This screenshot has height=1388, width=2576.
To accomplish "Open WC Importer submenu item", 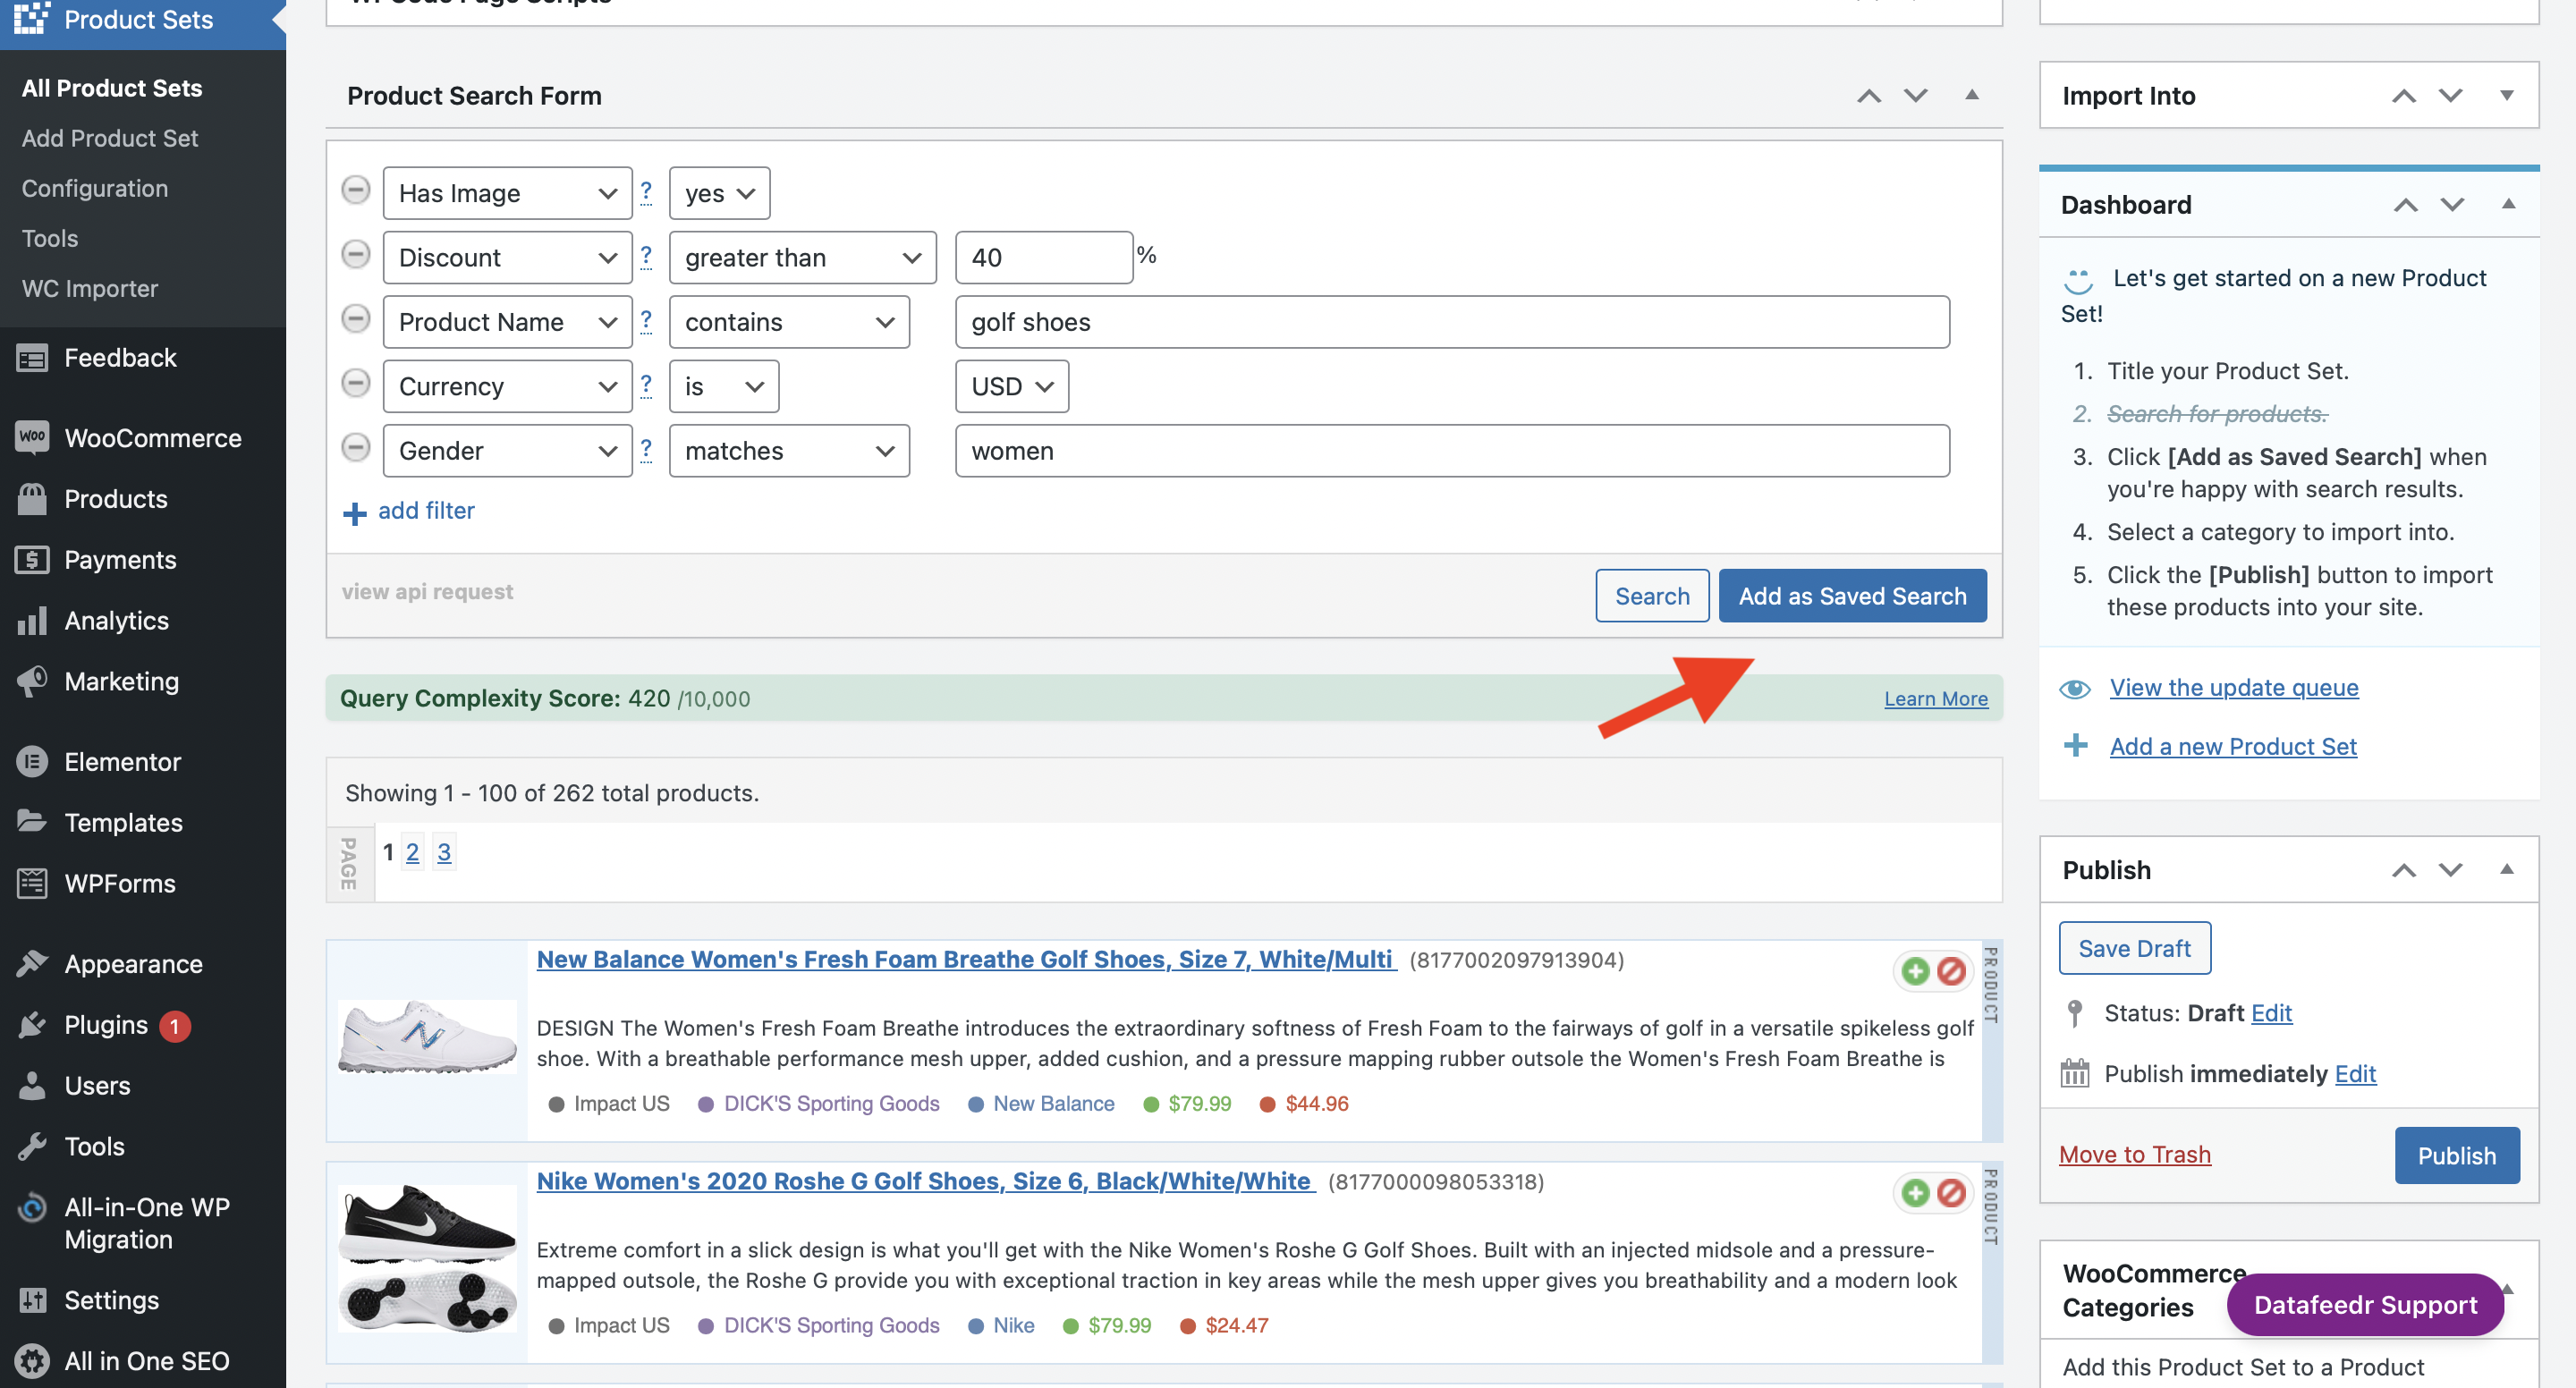I will point(90,288).
